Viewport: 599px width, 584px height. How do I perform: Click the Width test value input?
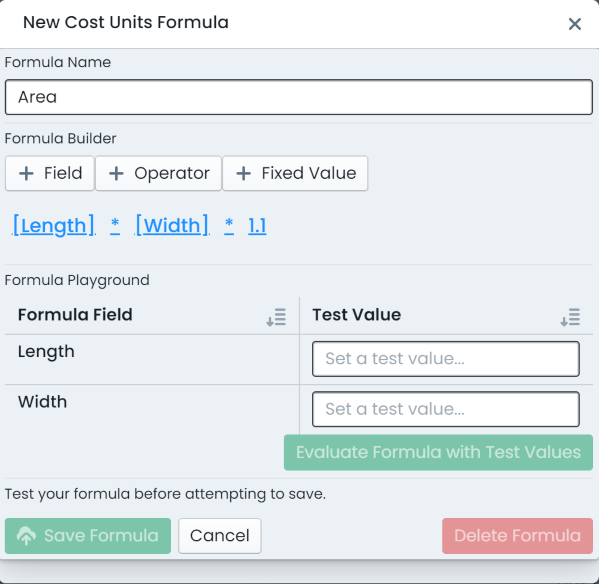(x=446, y=409)
